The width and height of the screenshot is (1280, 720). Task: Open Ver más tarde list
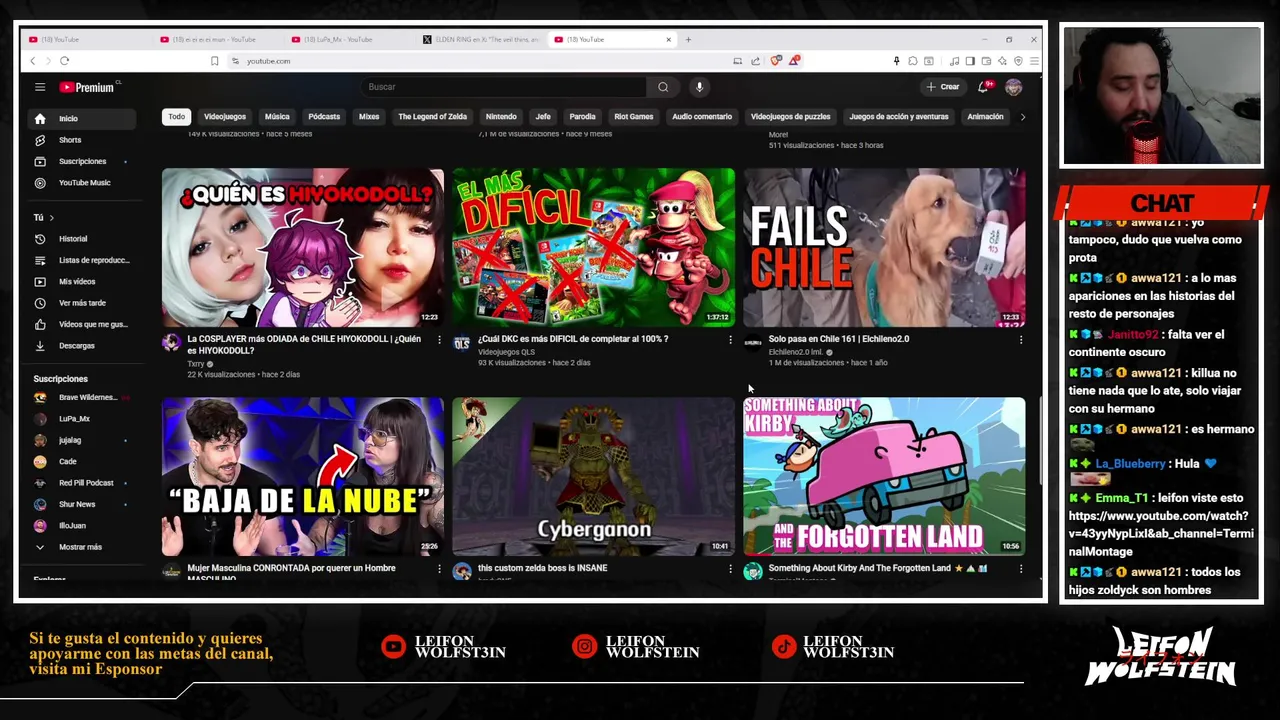84,303
